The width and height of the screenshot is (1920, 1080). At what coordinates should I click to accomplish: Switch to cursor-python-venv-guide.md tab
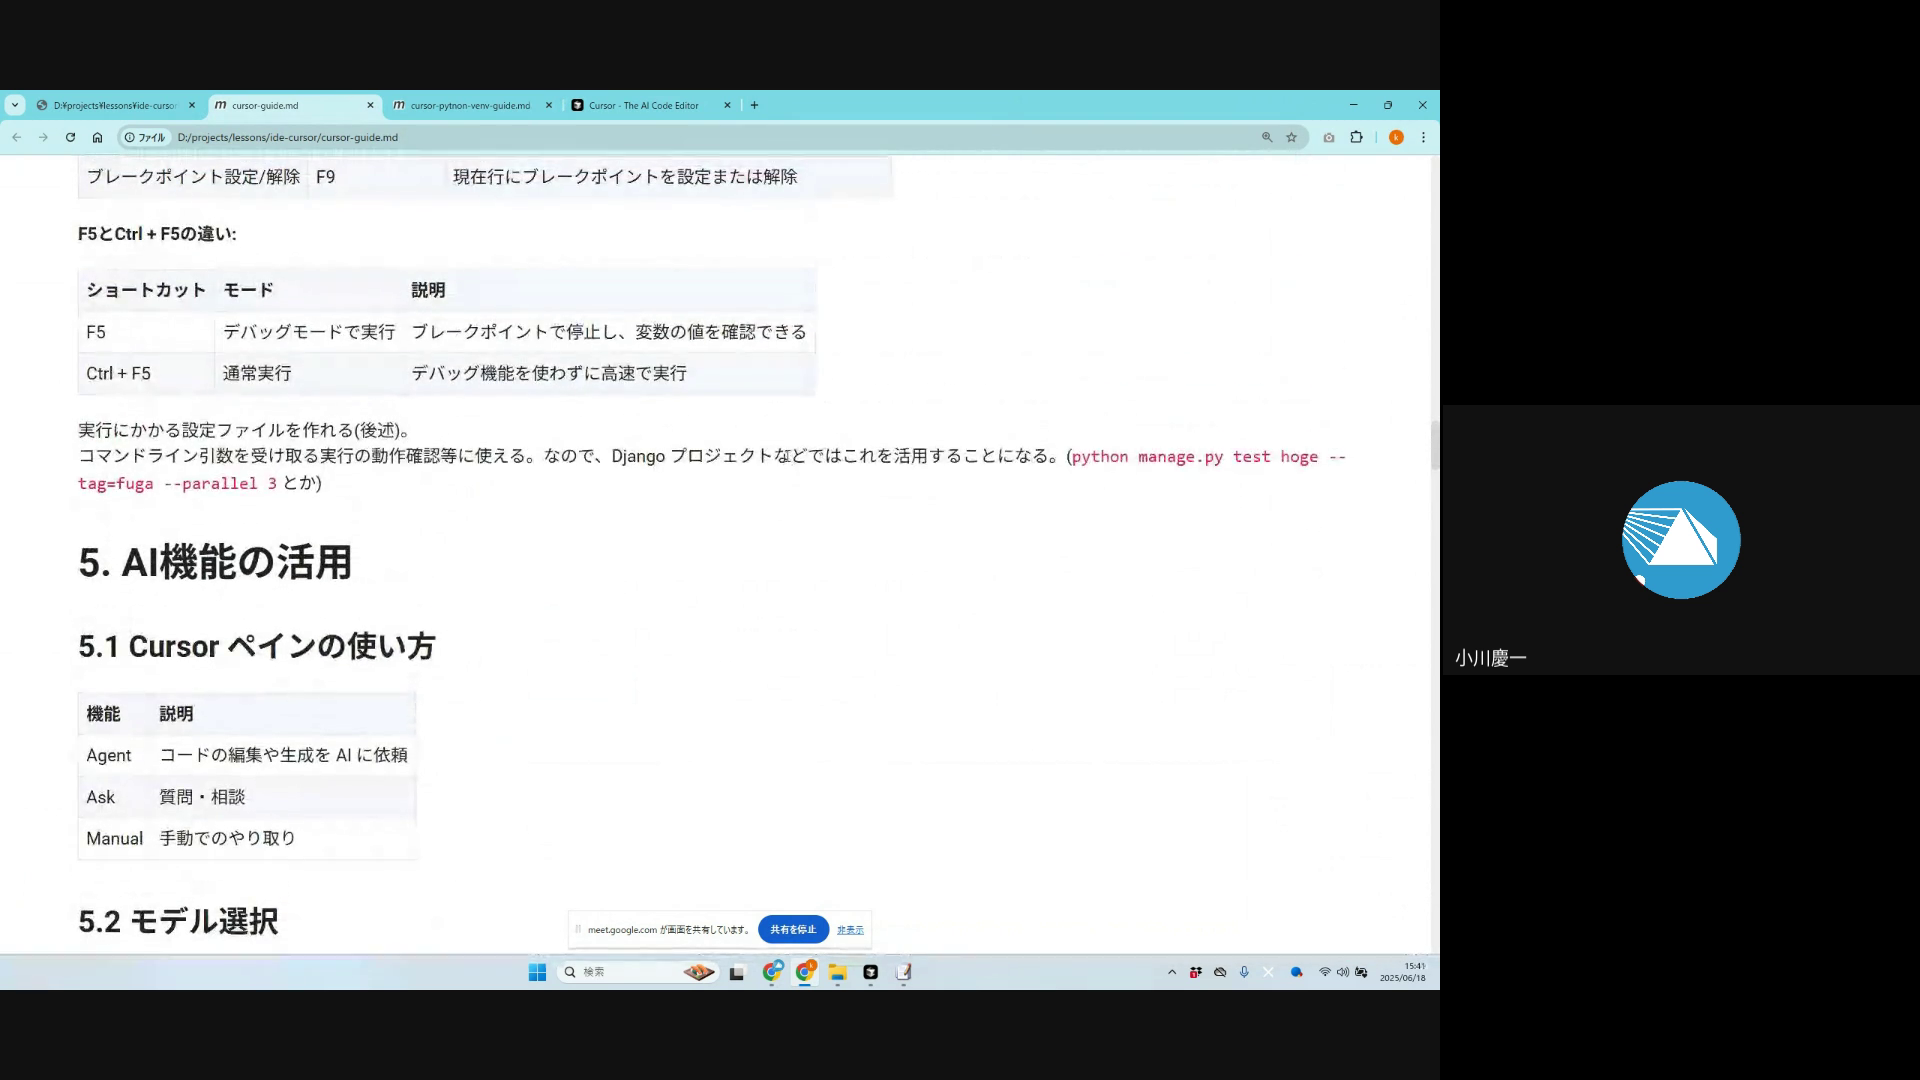(470, 105)
